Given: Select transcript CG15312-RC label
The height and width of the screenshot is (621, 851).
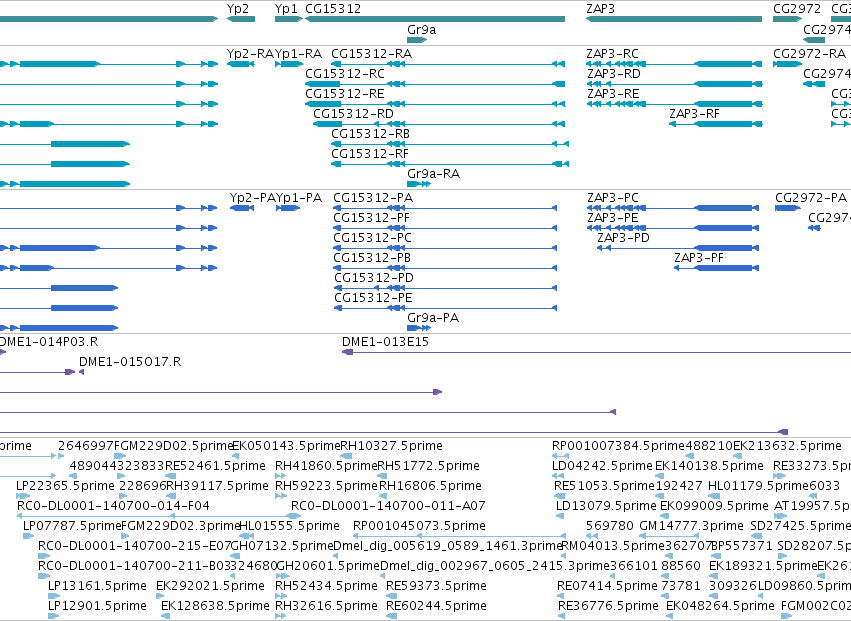Looking at the screenshot, I should (x=345, y=74).
